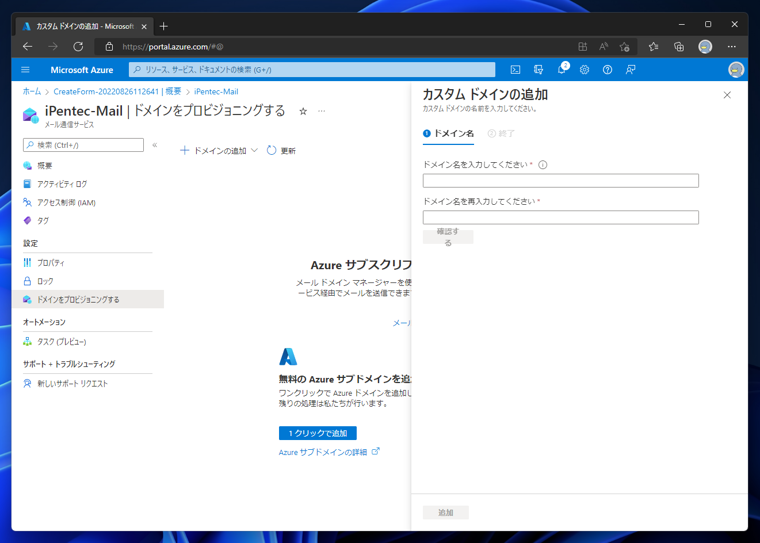Open the Azure account avatar menu
This screenshot has width=760, height=543.
(x=736, y=70)
